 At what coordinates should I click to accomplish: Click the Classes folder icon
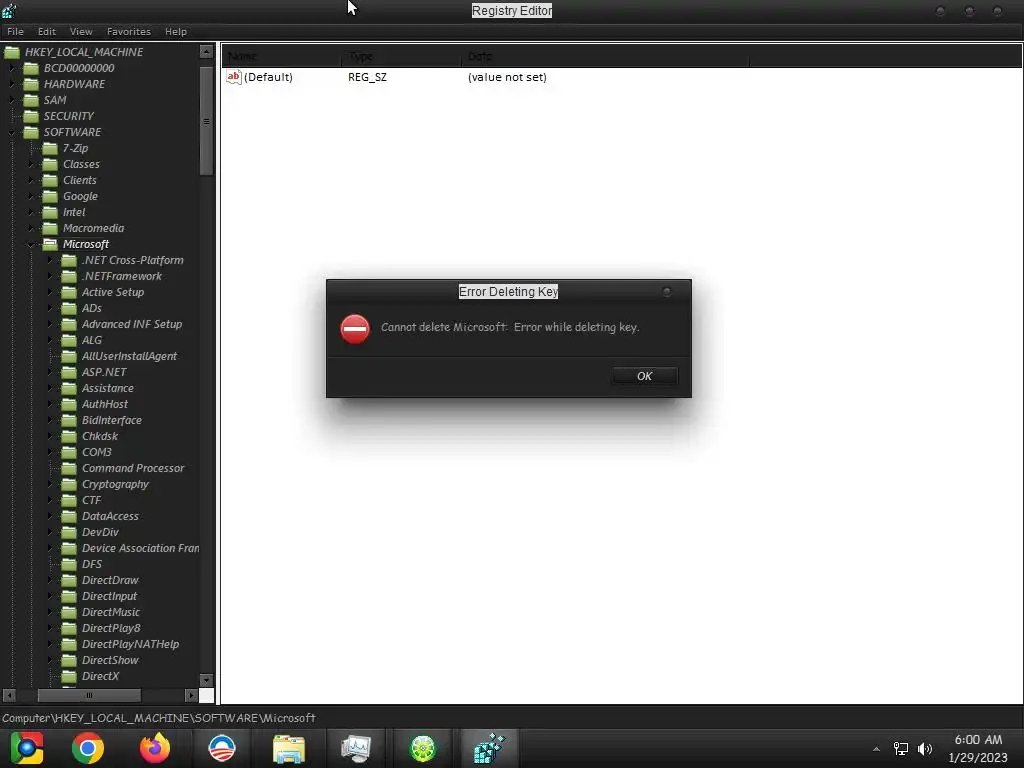coord(50,164)
